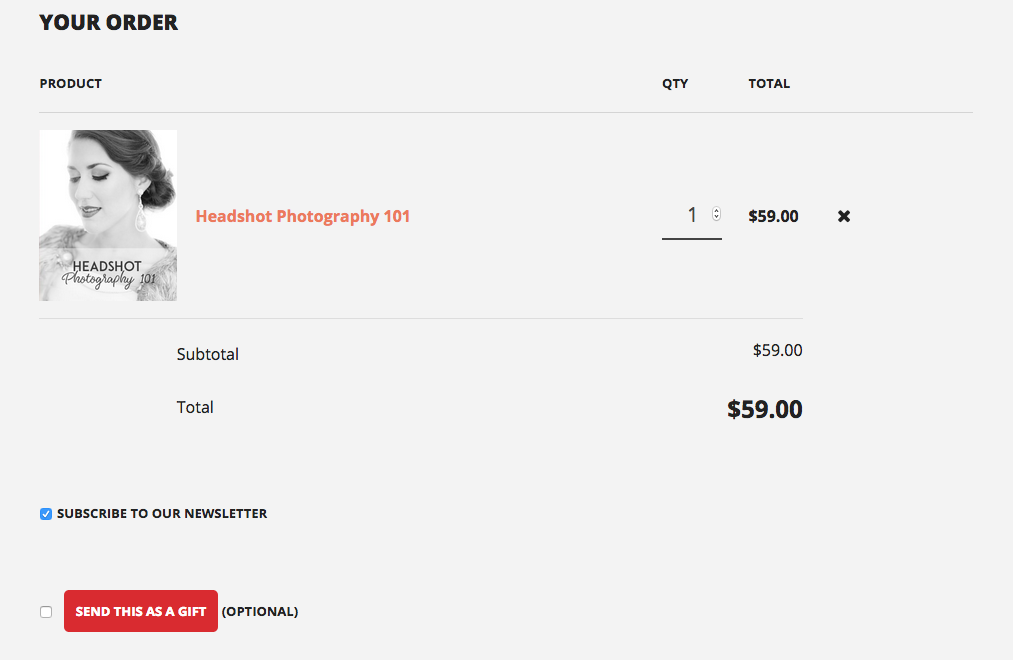
Task: Remove Headshot Photography 101 with the X icon
Action: (843, 216)
